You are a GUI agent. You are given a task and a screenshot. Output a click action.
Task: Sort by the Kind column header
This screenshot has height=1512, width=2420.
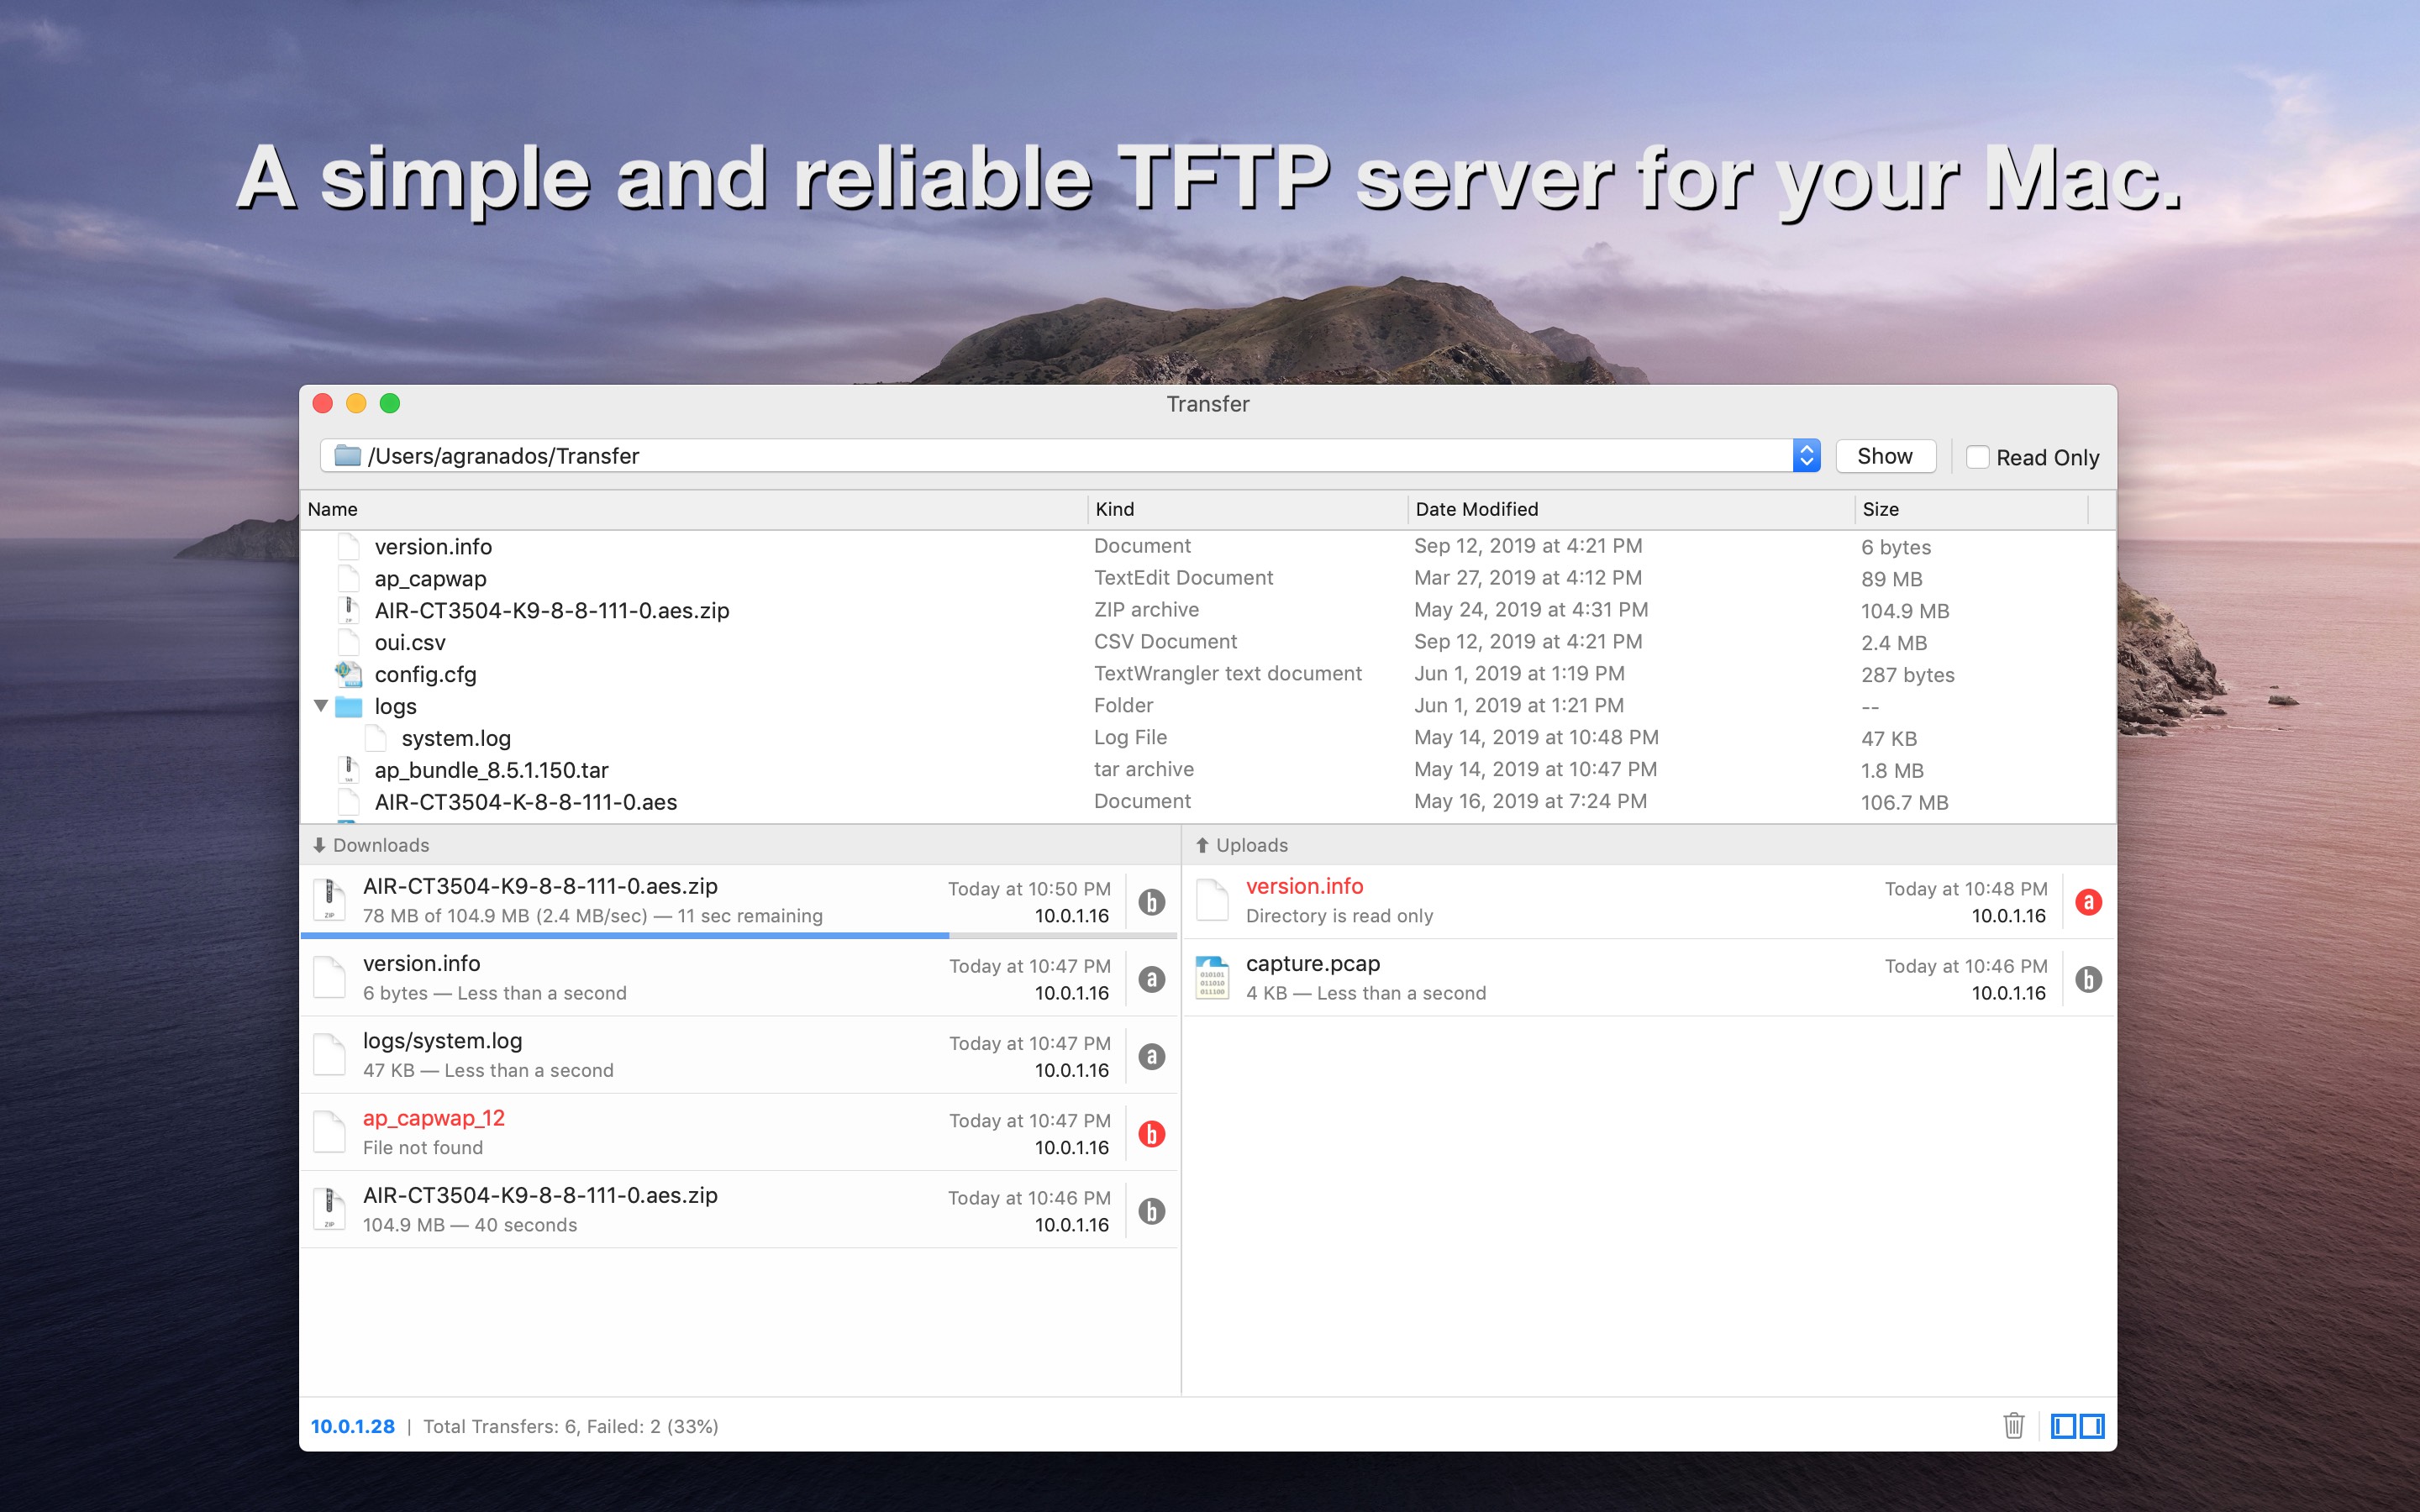point(1248,509)
